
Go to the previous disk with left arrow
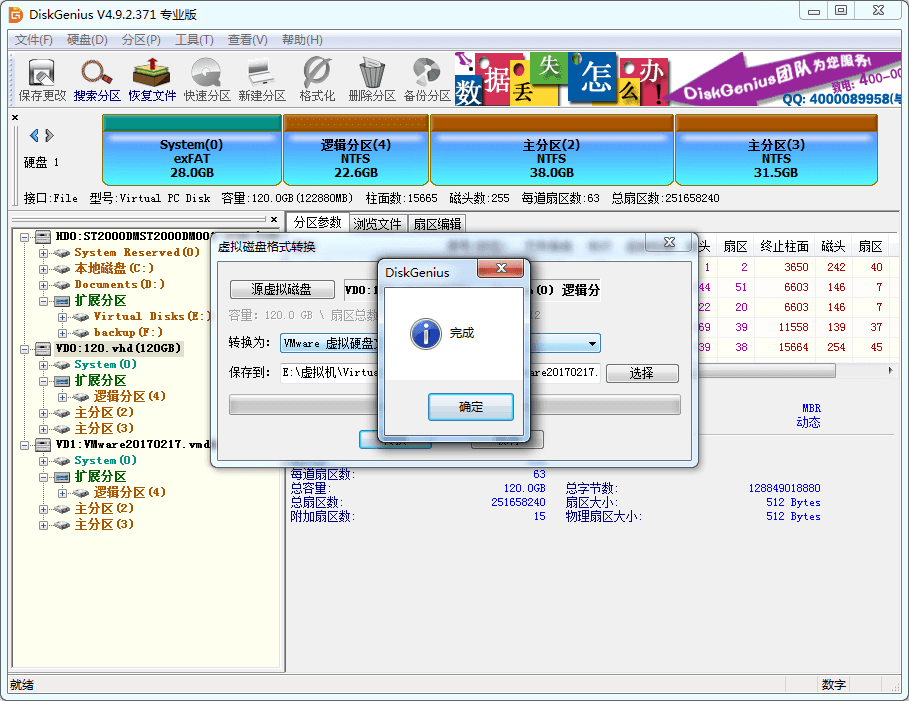pos(34,135)
